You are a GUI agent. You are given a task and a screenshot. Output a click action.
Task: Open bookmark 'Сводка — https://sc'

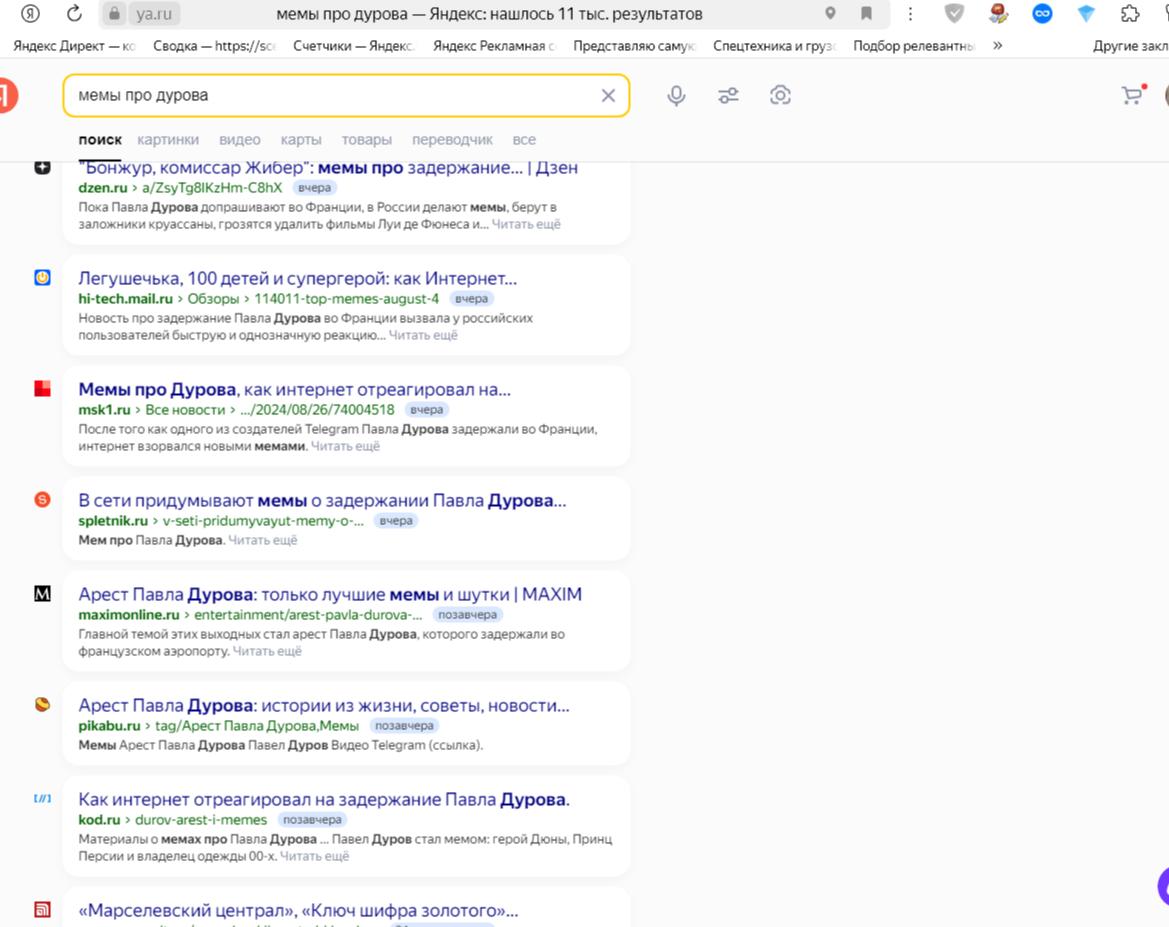214,45
